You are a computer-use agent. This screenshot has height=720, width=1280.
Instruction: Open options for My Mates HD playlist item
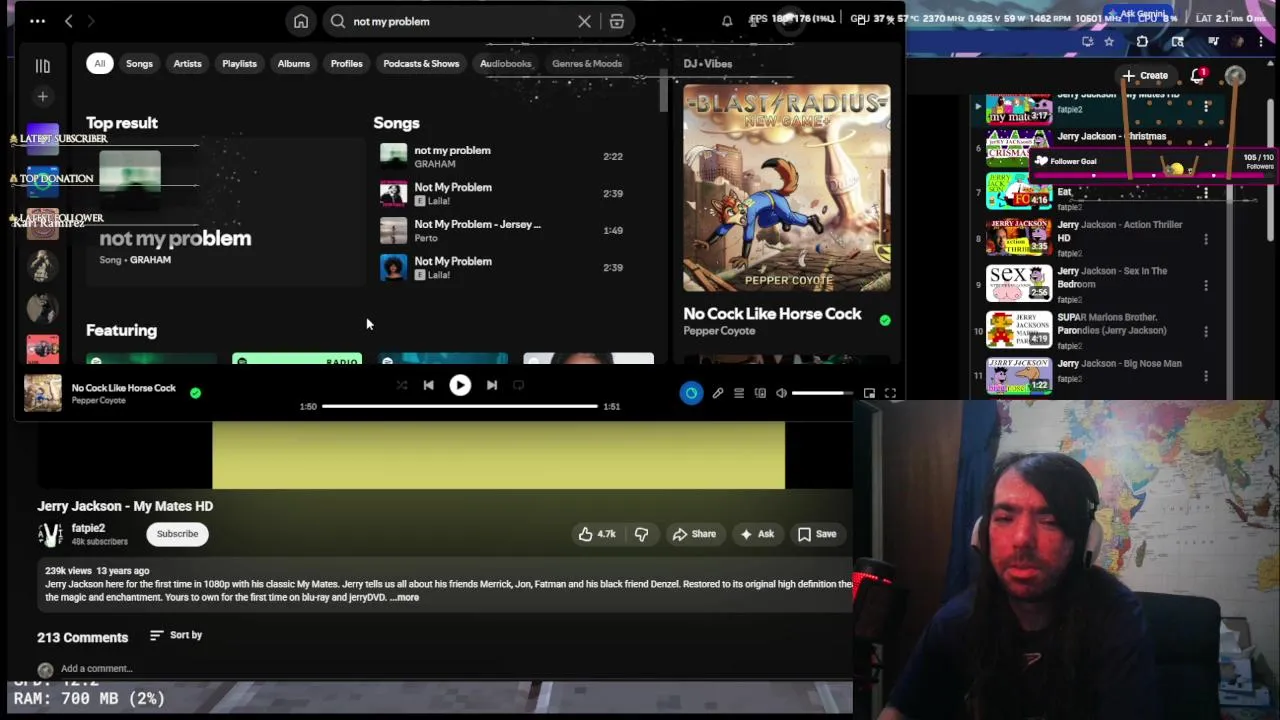click(x=1207, y=105)
